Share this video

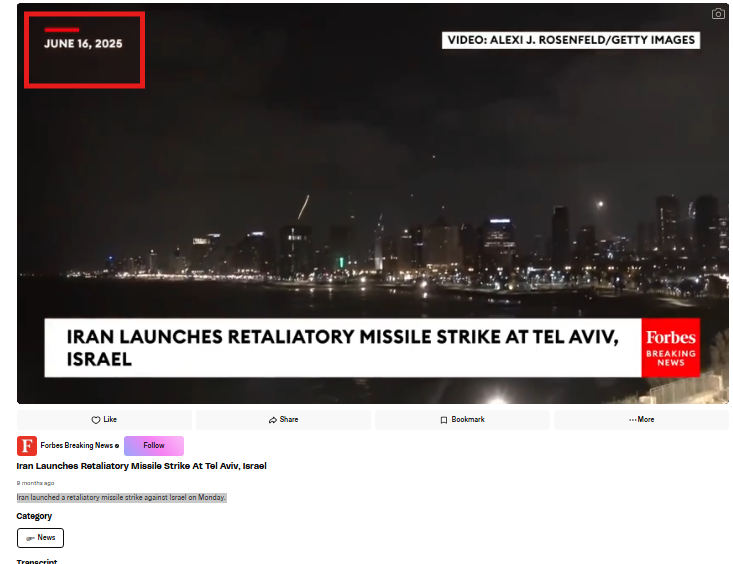pyautogui.click(x=283, y=420)
